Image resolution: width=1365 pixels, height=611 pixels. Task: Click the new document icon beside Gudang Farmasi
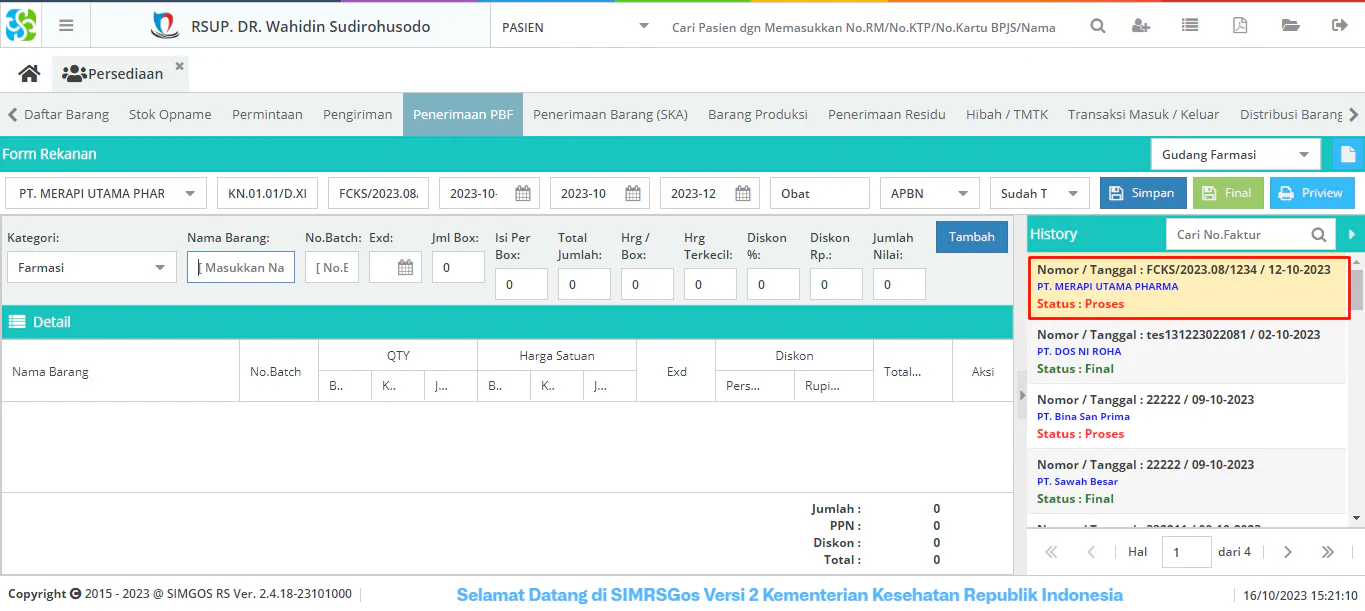coord(1348,155)
